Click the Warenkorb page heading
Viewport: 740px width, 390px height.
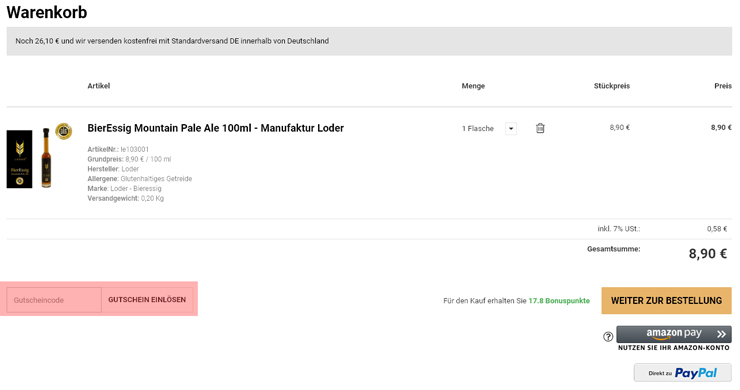[x=47, y=12]
